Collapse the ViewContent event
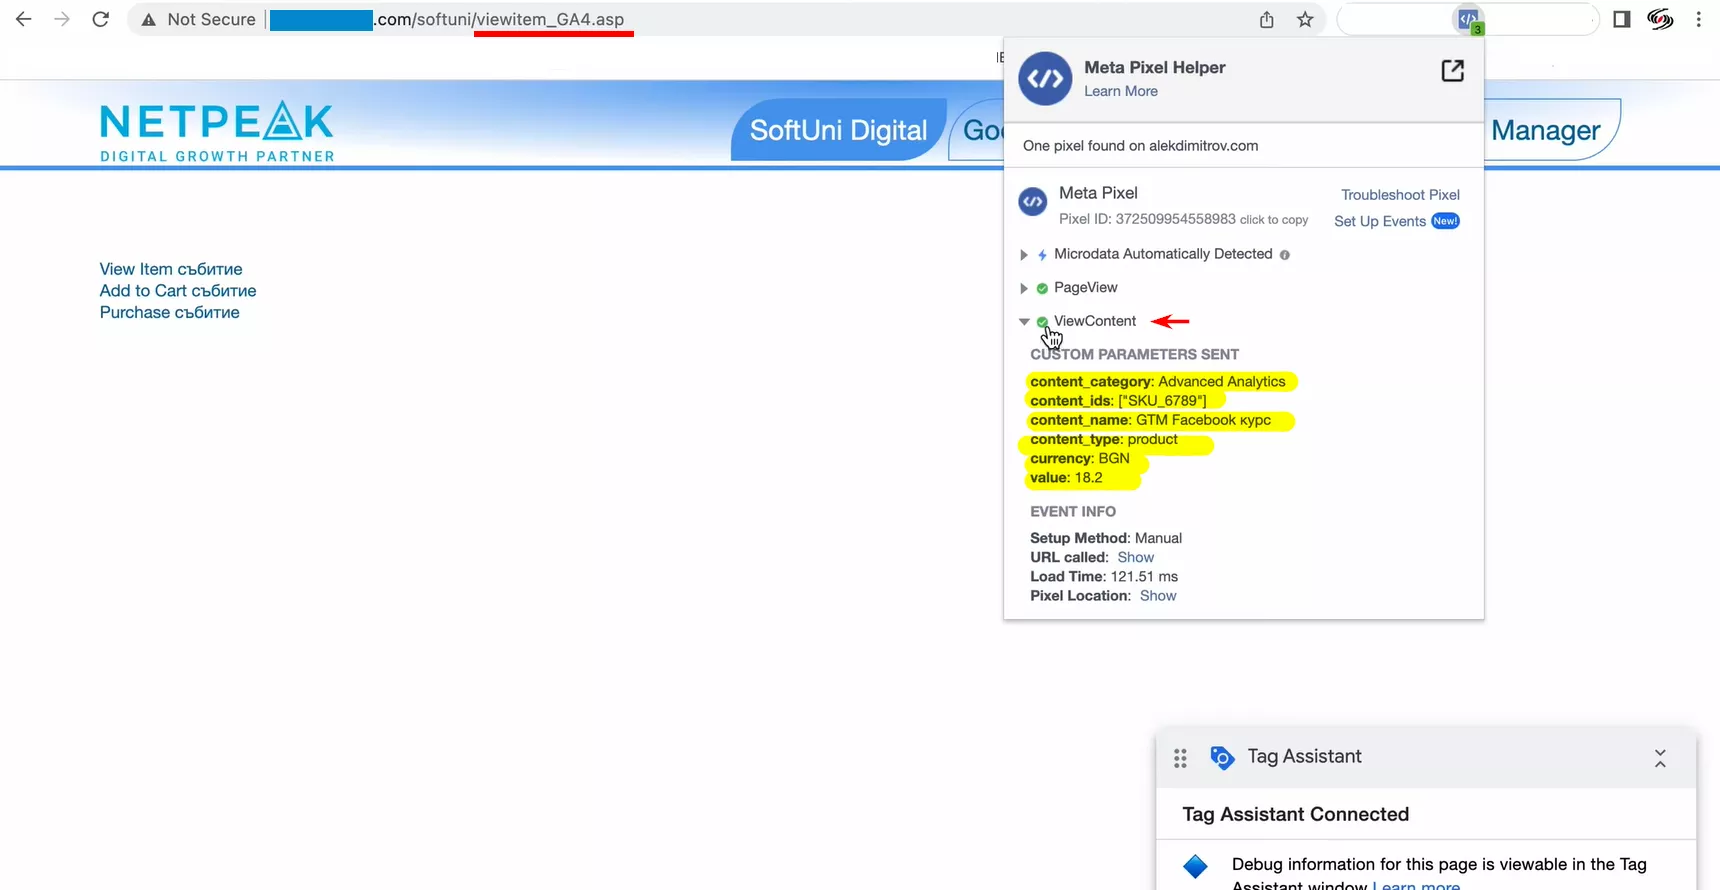1720x890 pixels. [x=1024, y=321]
